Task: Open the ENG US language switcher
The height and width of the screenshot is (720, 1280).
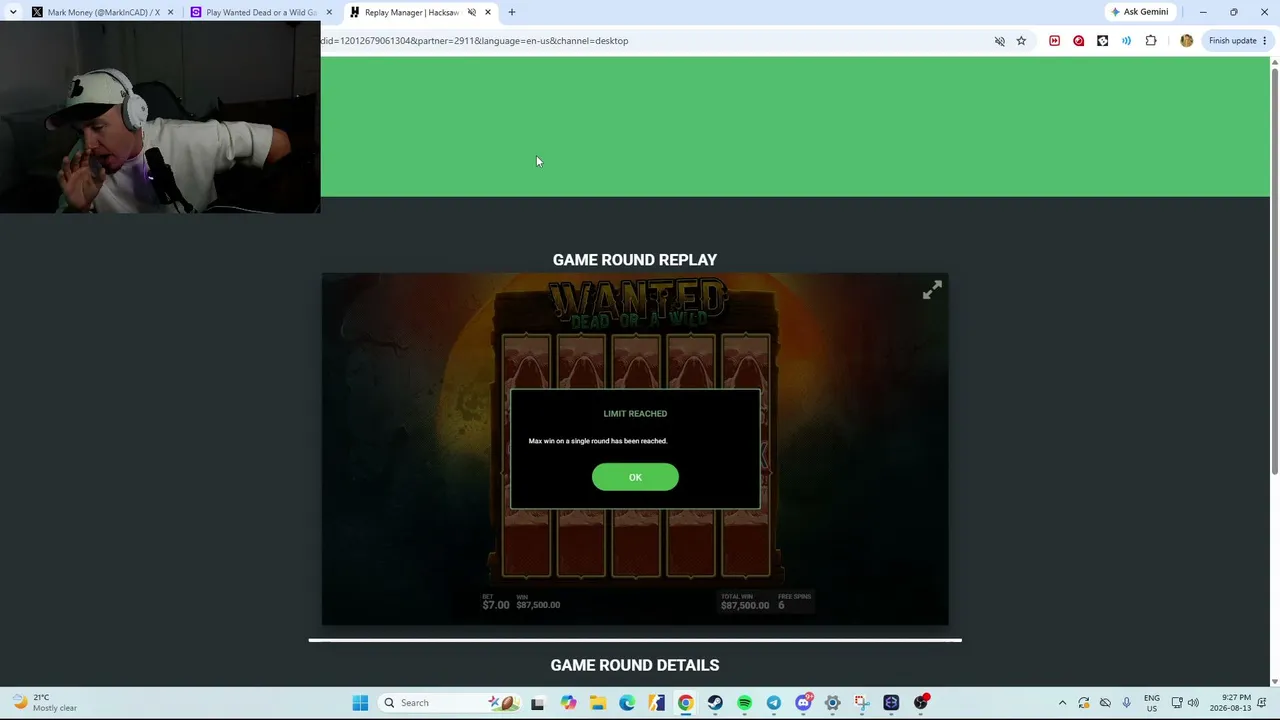Action: pyautogui.click(x=1152, y=703)
